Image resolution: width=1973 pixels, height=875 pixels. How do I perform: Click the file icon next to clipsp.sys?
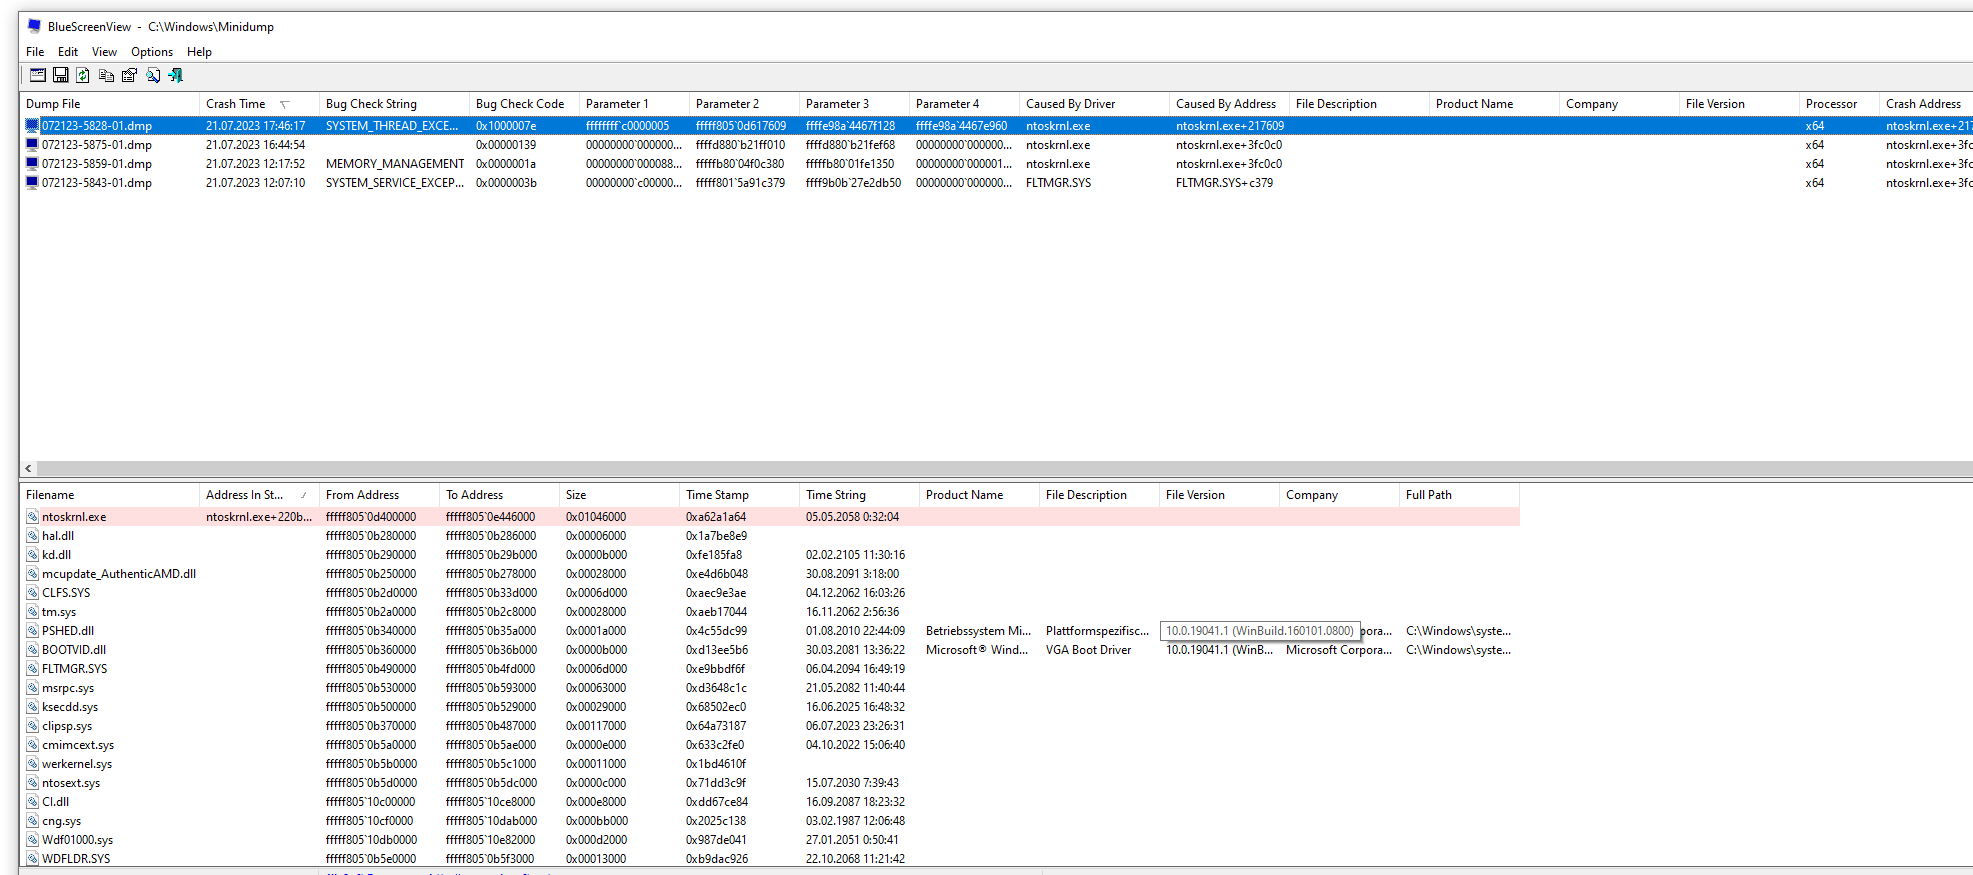pyautogui.click(x=32, y=726)
